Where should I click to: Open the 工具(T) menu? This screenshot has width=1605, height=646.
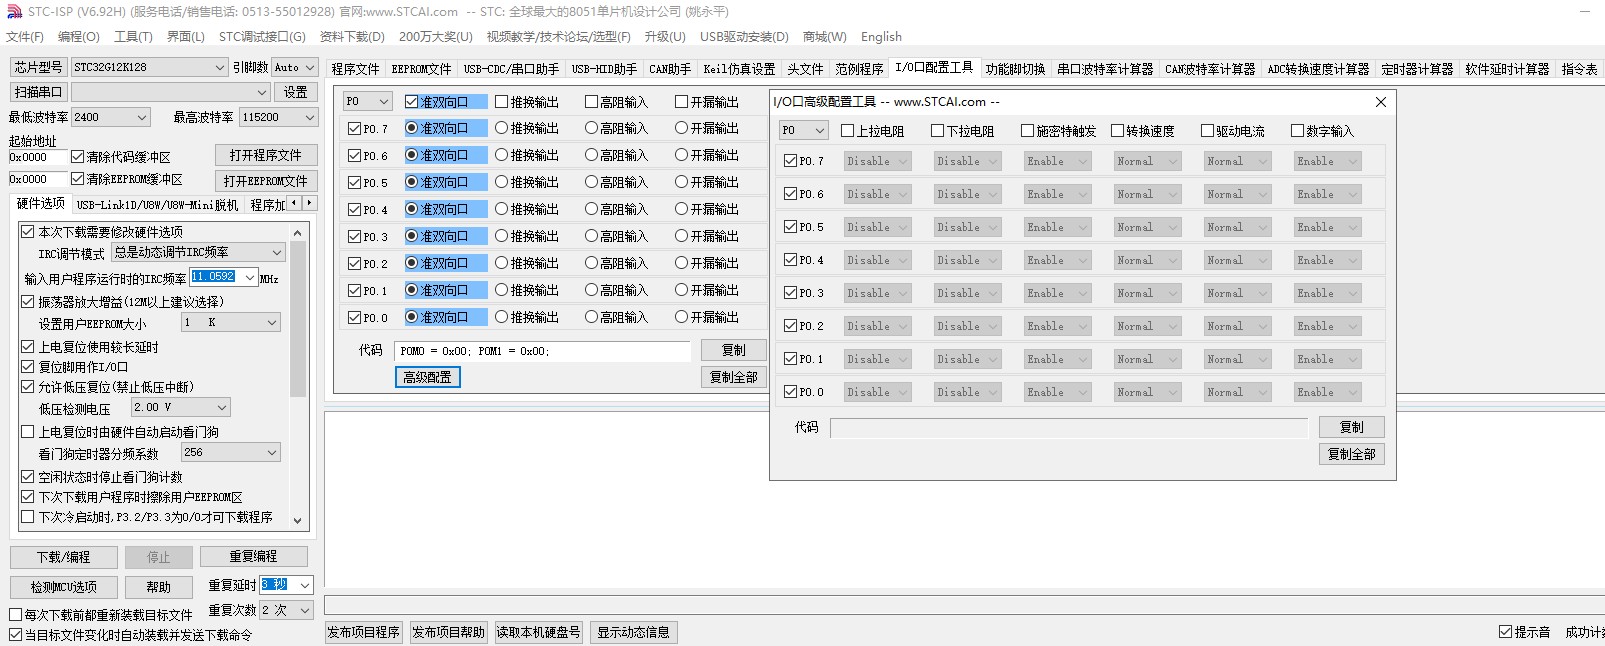point(133,37)
